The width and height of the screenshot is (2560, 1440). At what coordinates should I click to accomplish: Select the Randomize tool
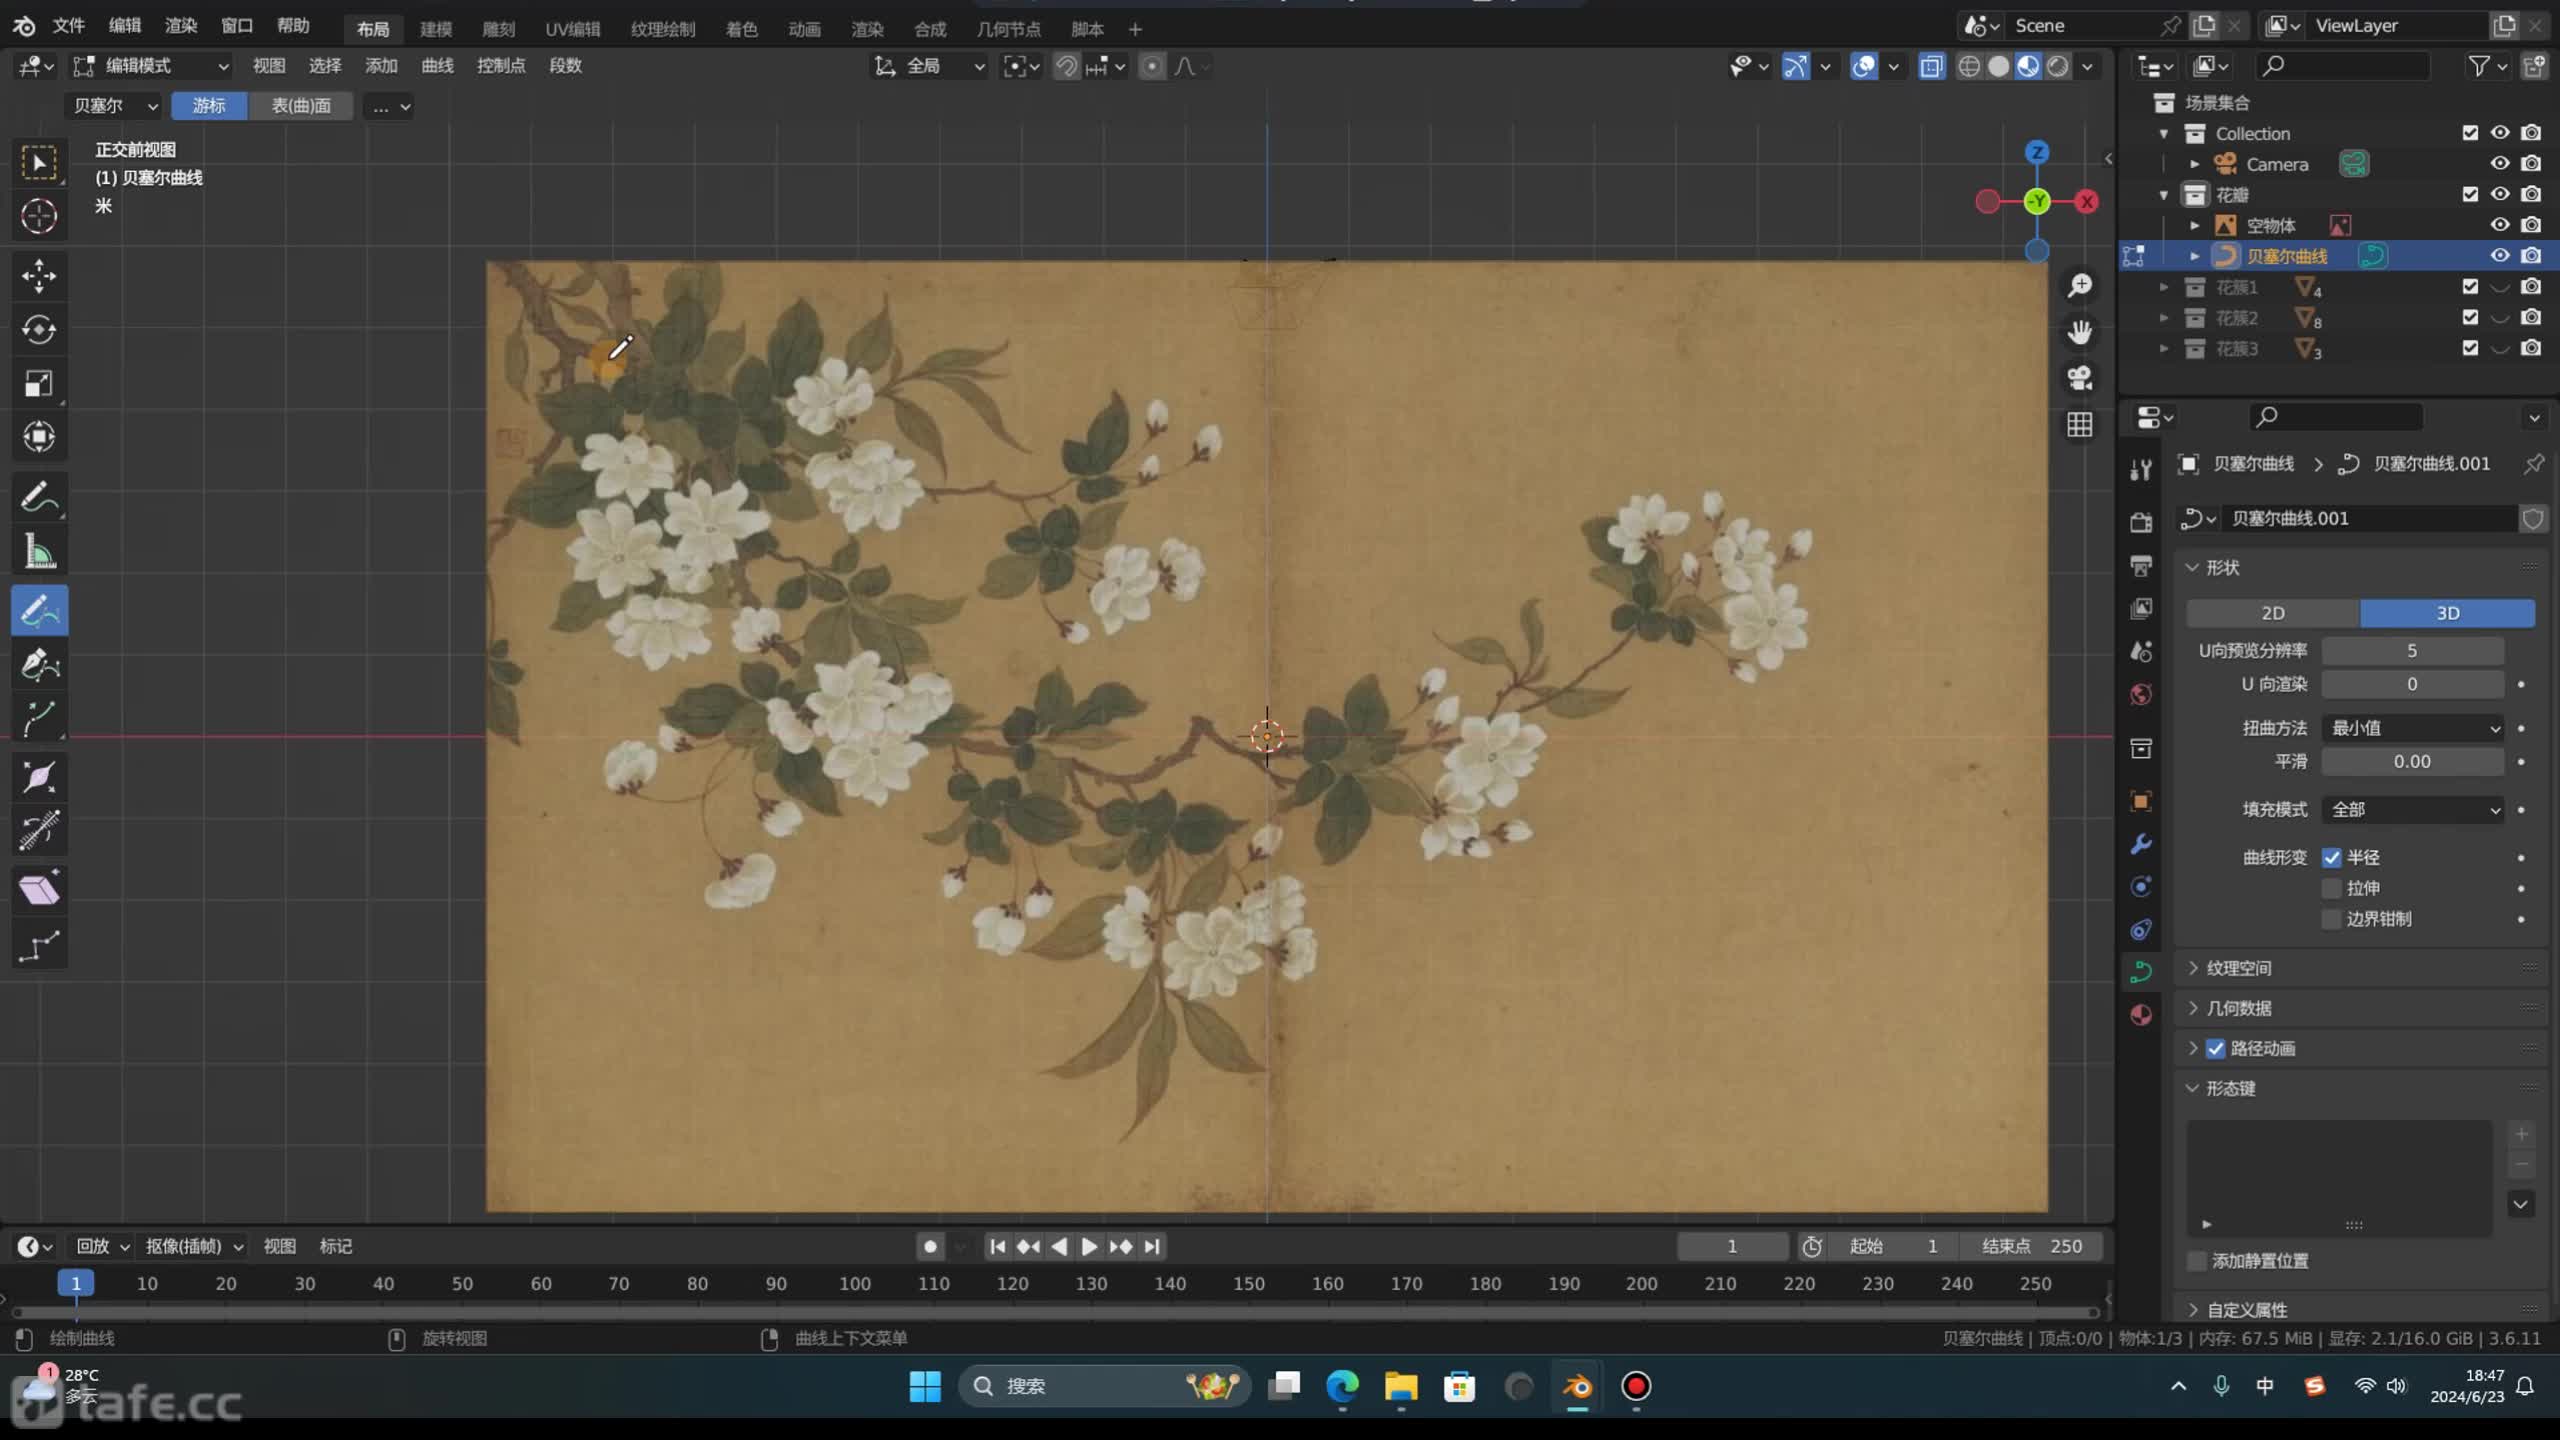(x=39, y=945)
